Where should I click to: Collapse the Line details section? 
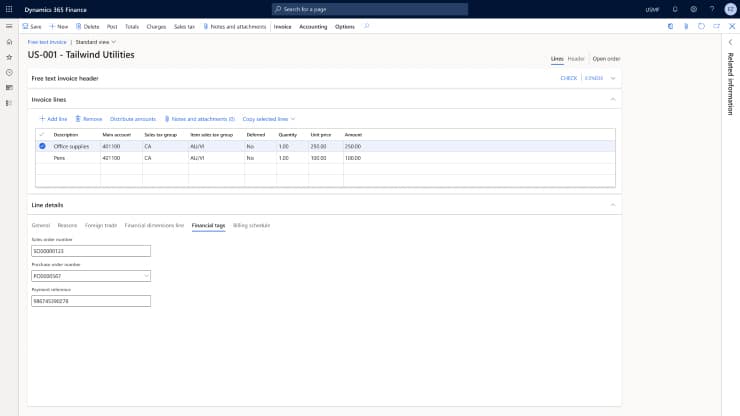[x=613, y=205]
